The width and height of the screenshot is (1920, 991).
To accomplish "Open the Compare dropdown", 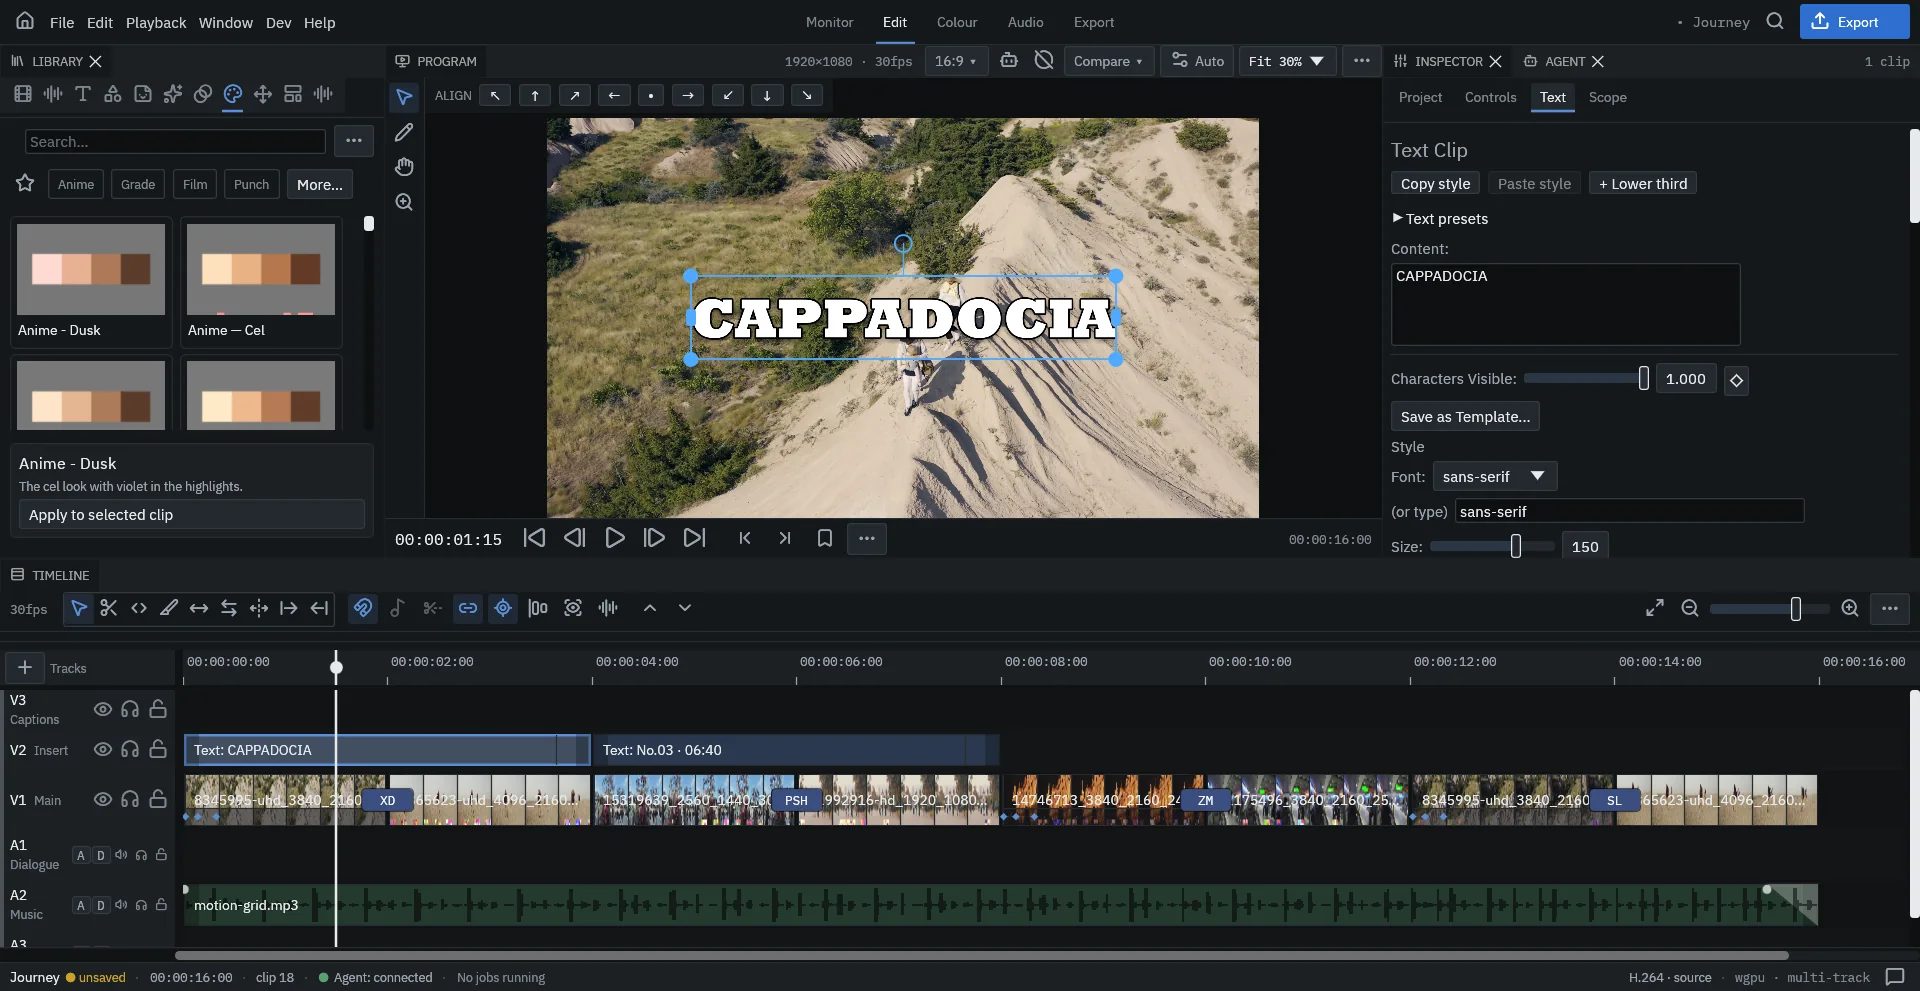I will click(1109, 61).
